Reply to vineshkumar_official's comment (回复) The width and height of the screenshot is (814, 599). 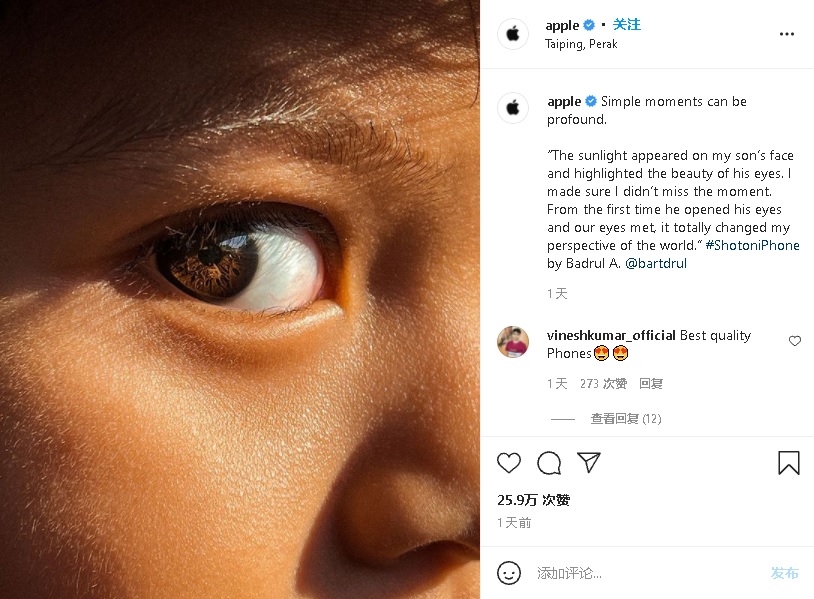(651, 384)
